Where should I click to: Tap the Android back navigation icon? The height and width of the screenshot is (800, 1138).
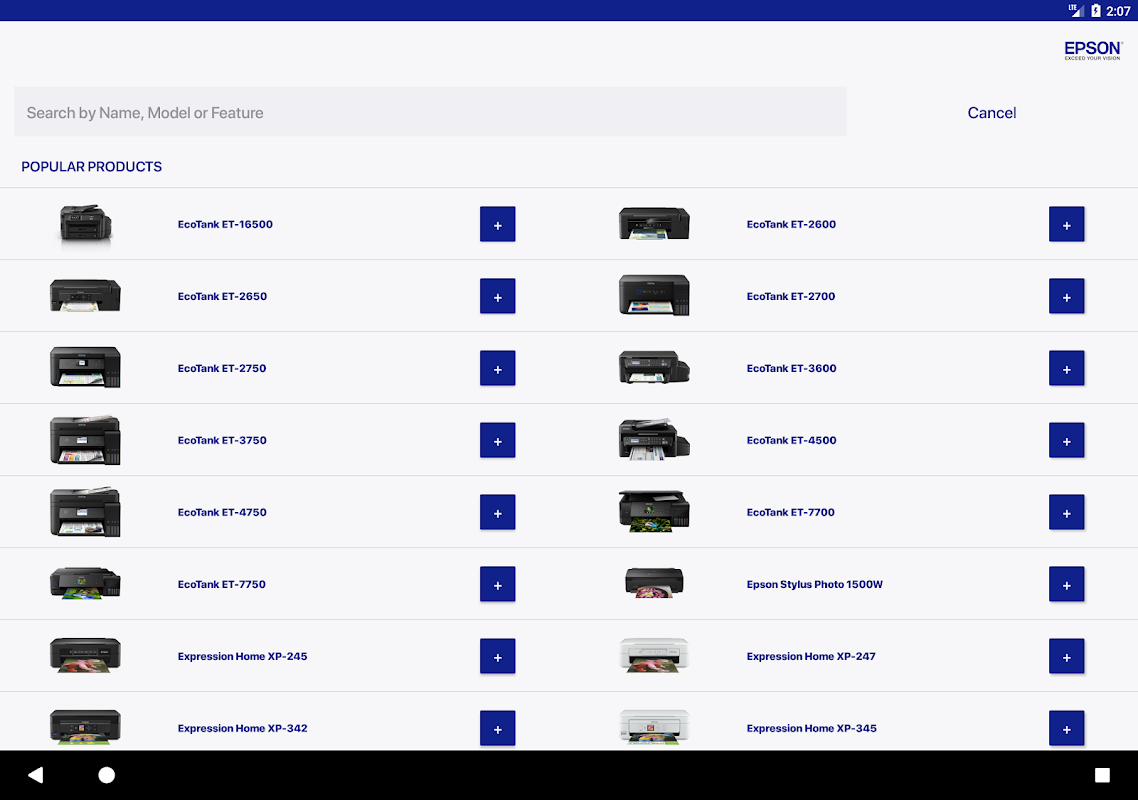pyautogui.click(x=36, y=775)
